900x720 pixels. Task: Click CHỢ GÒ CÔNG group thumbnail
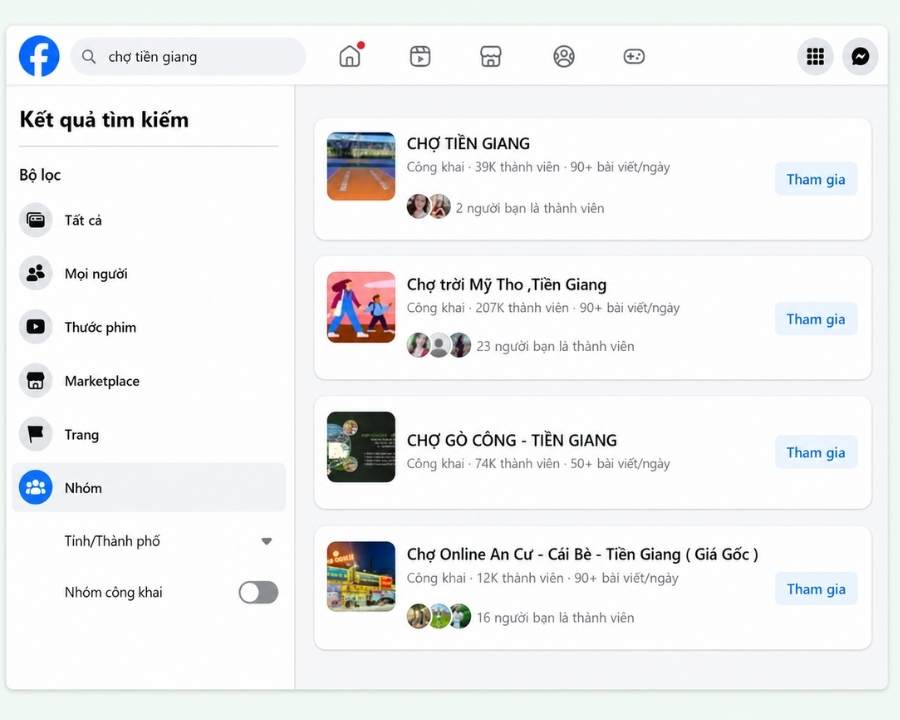[x=361, y=447]
